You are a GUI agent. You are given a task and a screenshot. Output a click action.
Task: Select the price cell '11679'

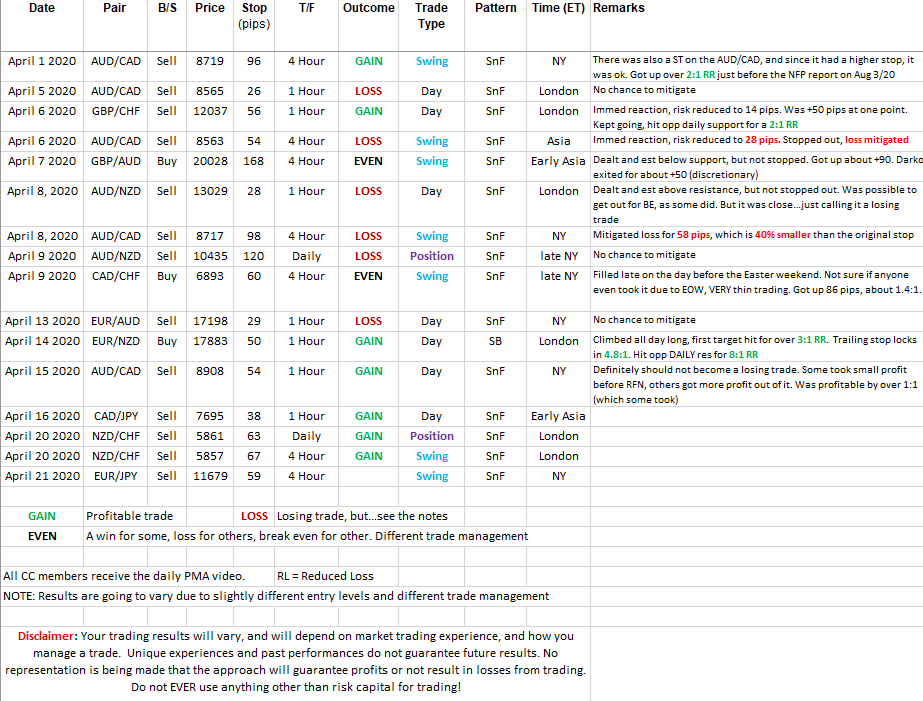click(210, 476)
